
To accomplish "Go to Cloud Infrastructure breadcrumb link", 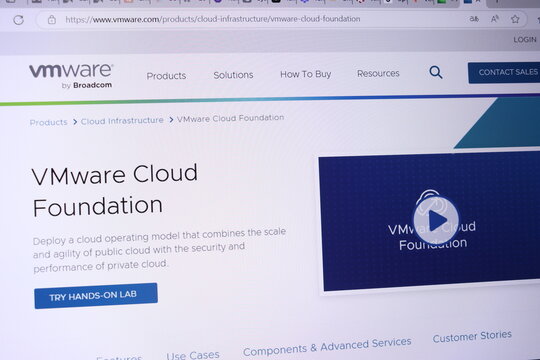I will (x=122, y=121).
